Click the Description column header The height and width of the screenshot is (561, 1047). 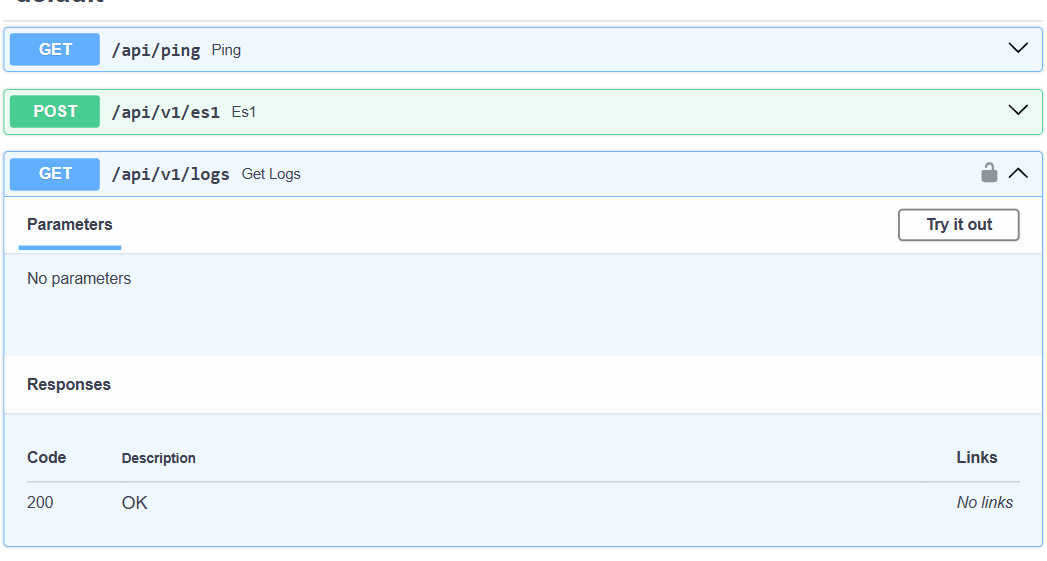[158, 458]
